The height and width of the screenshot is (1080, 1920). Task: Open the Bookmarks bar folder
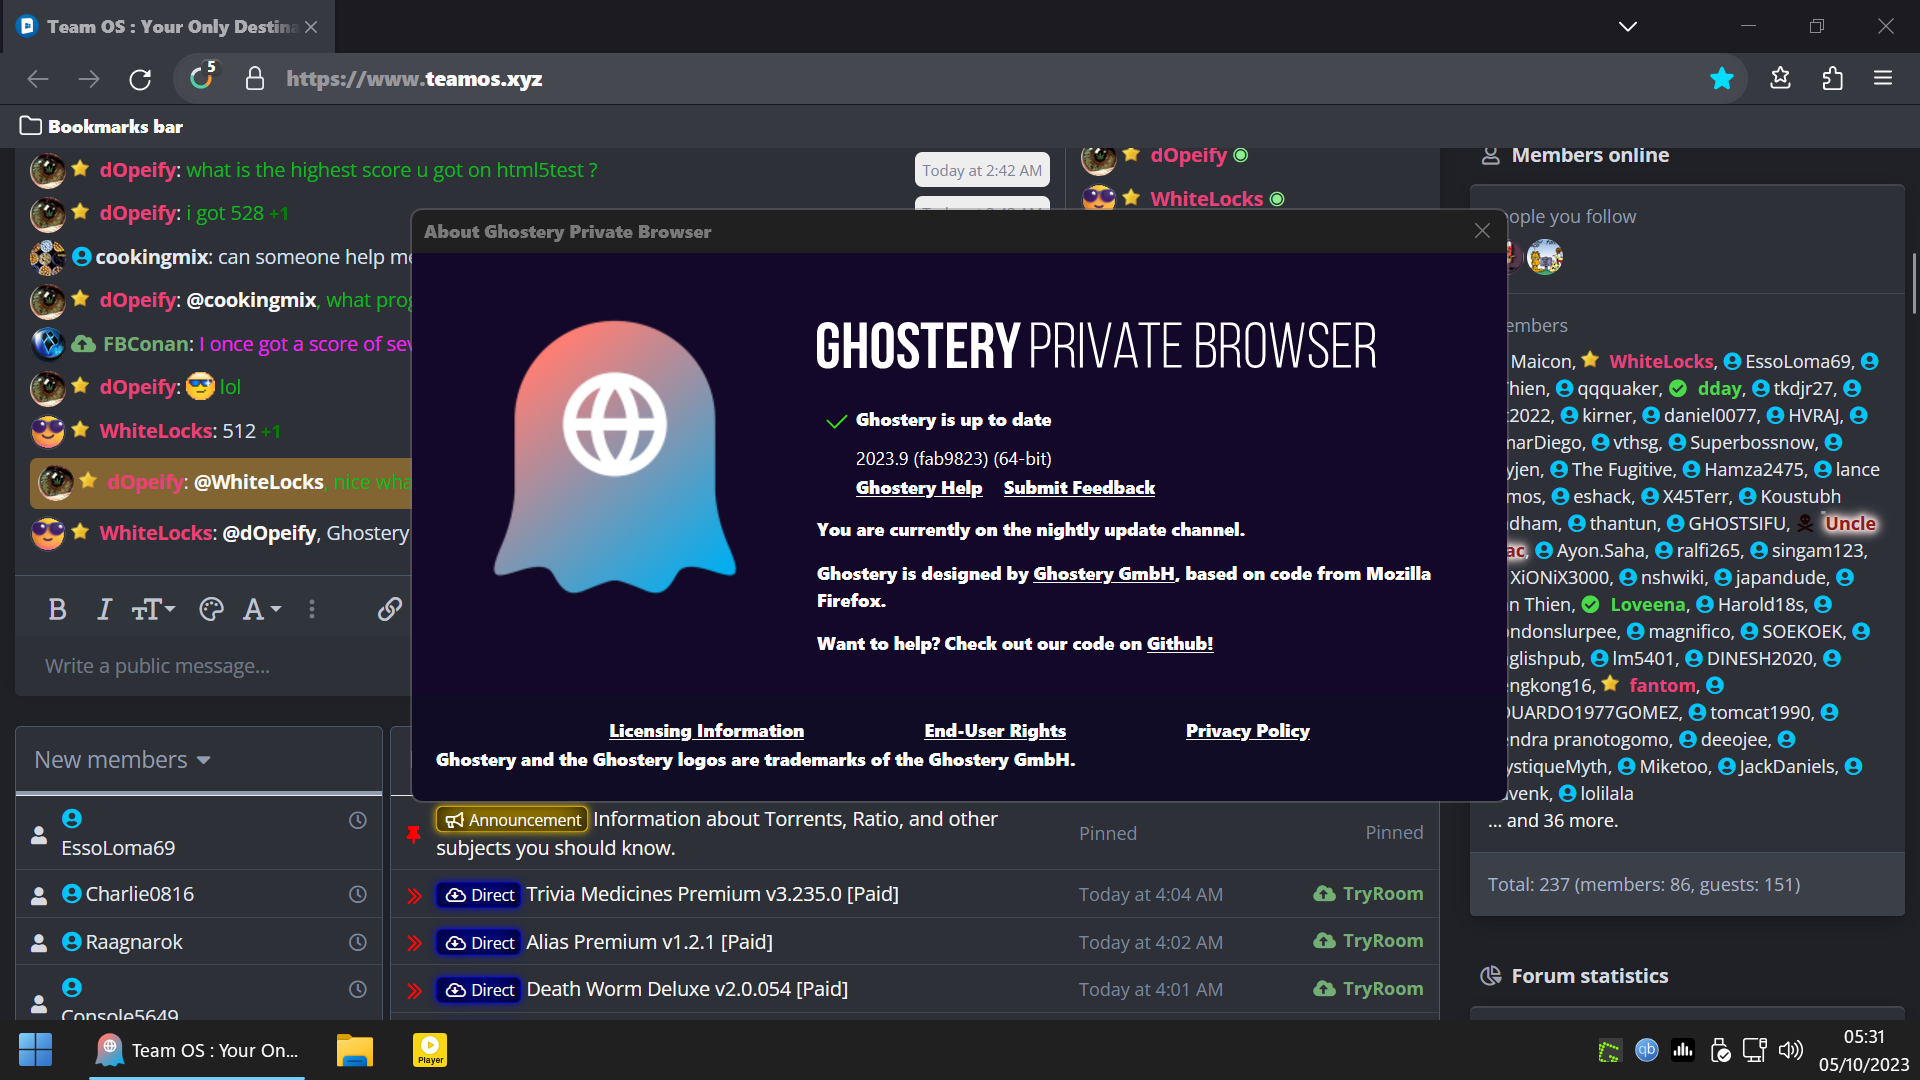point(101,126)
